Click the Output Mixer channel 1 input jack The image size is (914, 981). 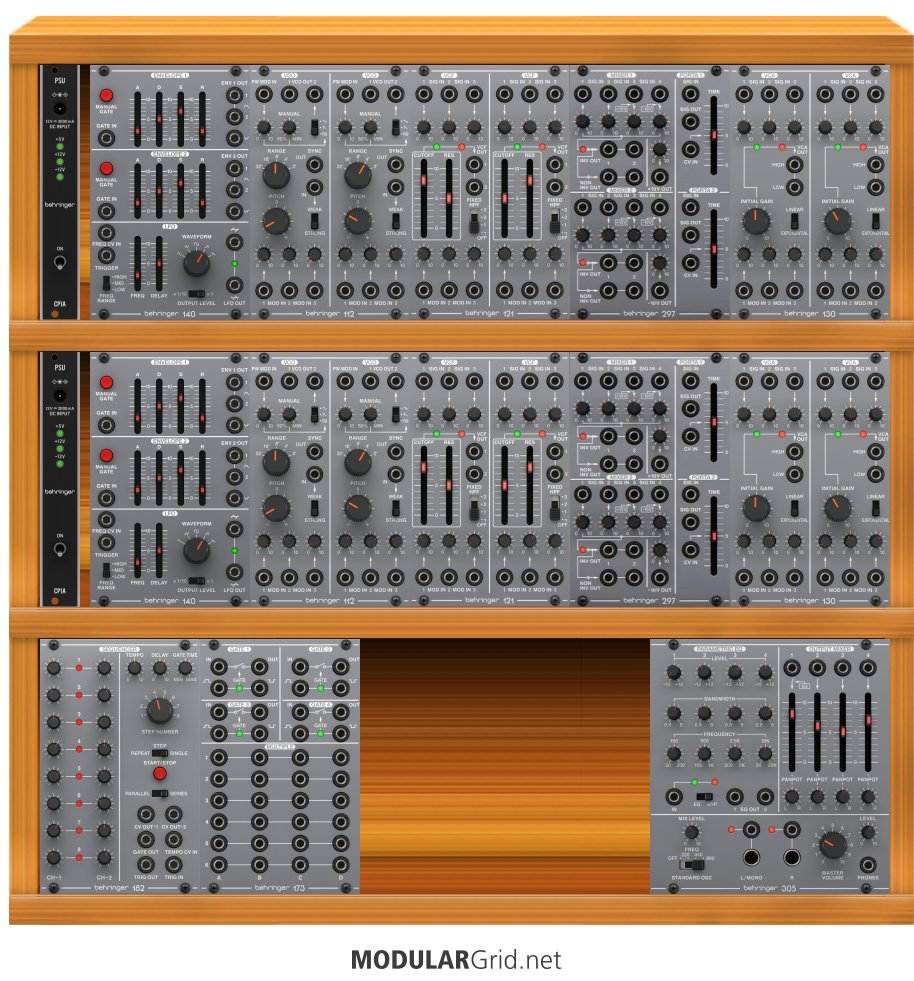791,668
